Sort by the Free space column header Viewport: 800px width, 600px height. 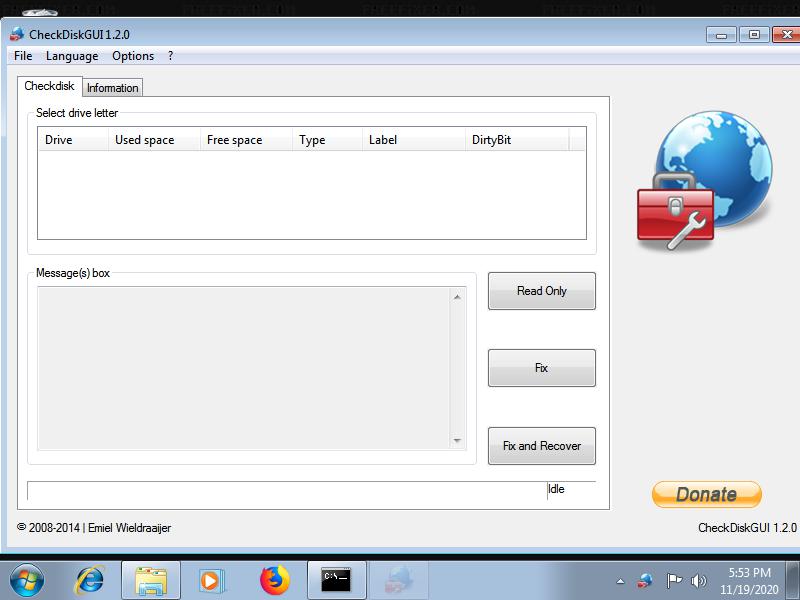point(246,140)
